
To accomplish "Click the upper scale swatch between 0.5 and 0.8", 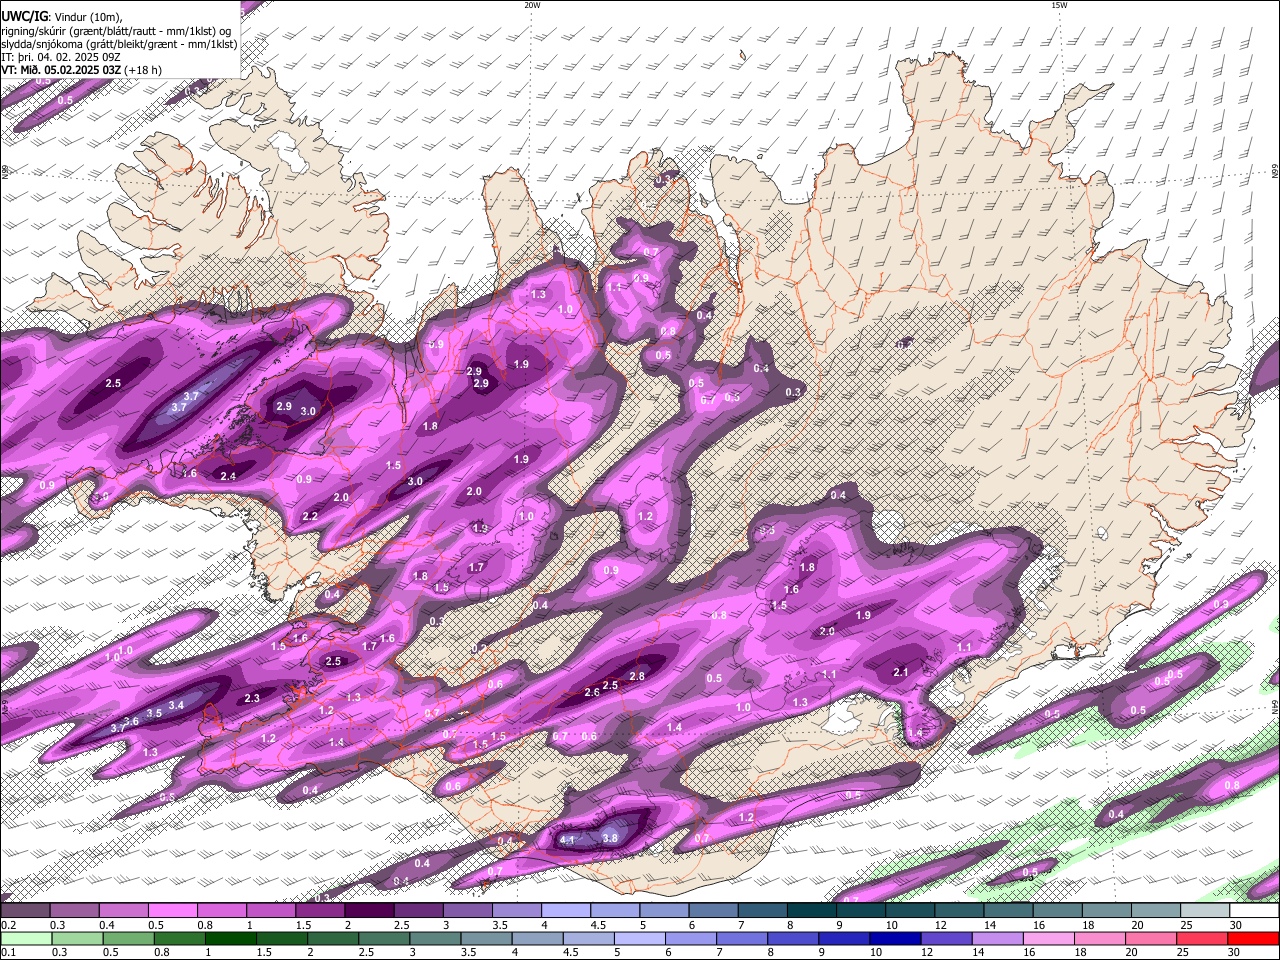I will [172, 911].
